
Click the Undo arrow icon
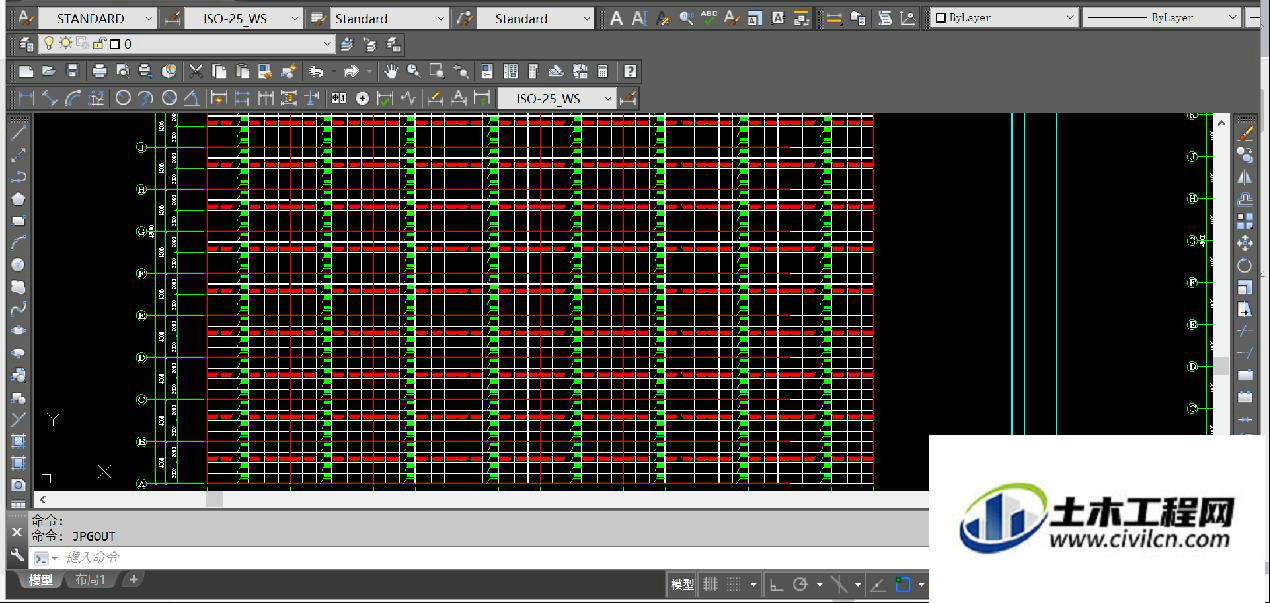click(x=316, y=71)
